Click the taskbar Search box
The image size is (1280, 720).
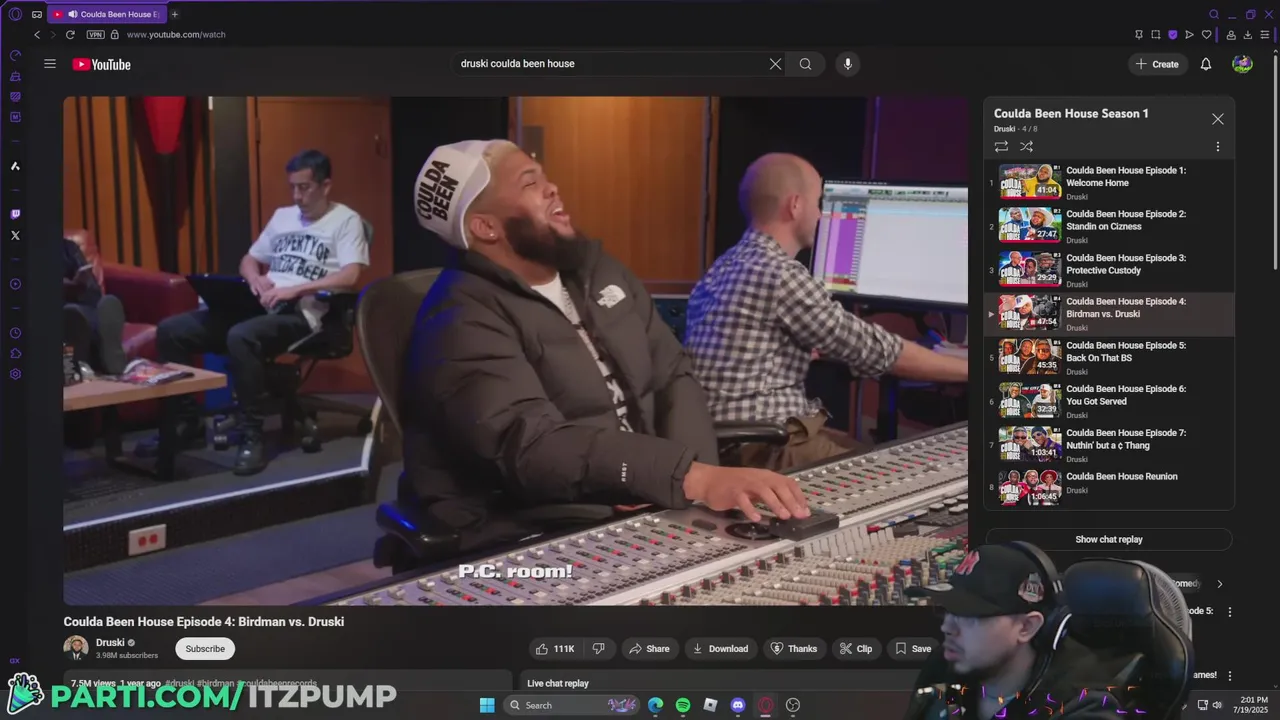pyautogui.click(x=572, y=705)
